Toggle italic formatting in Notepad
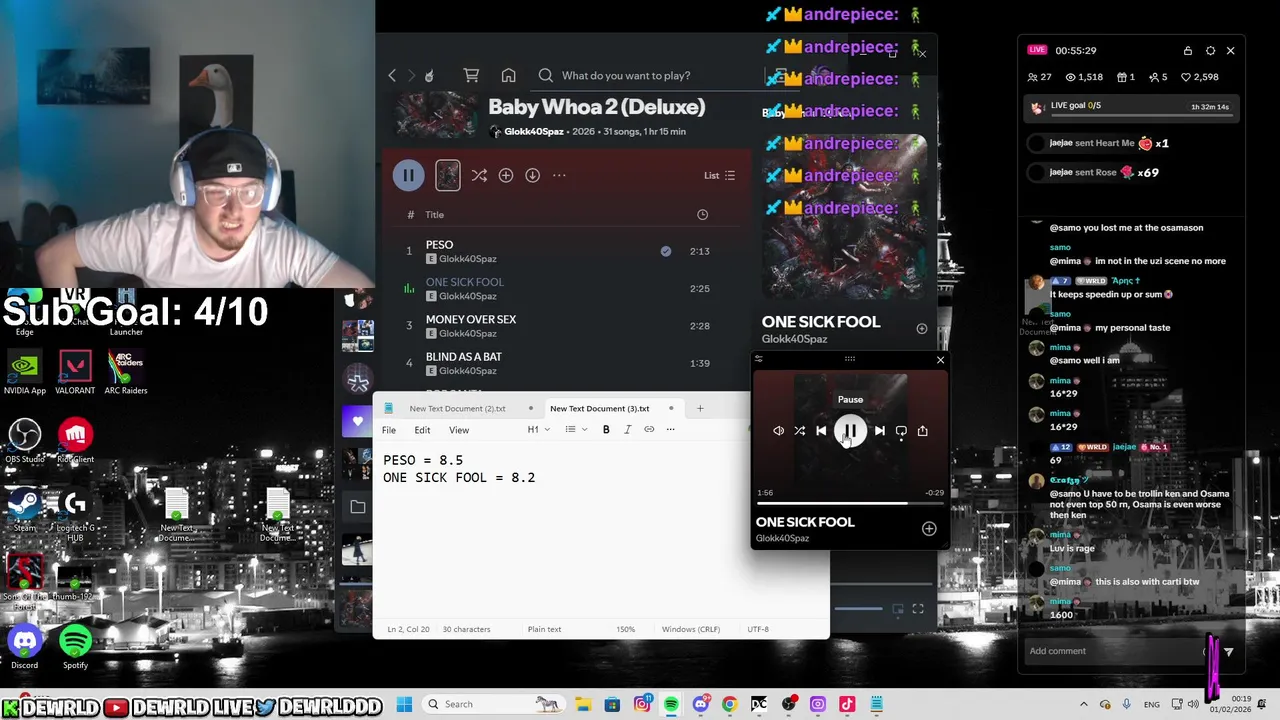 tap(627, 430)
